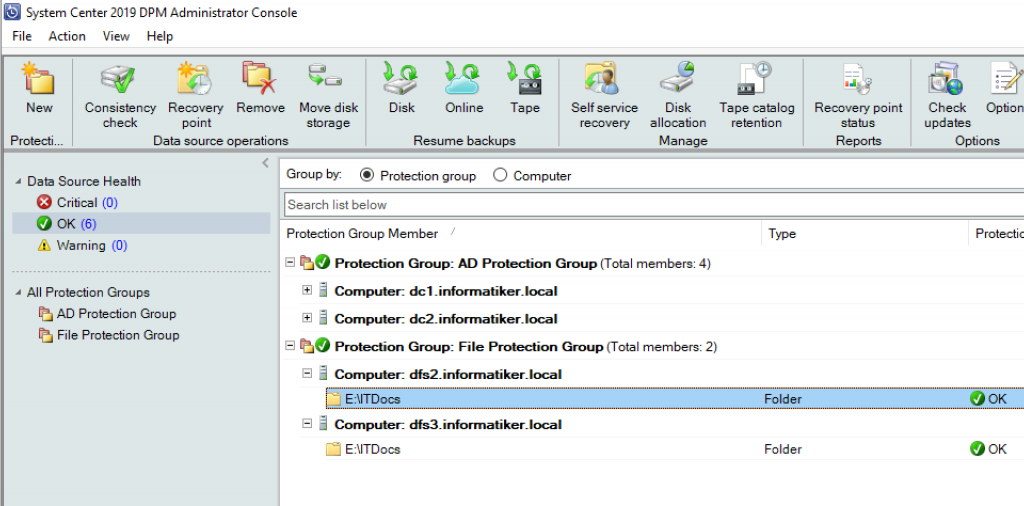
Task: Select E:\ITDocs under dfs3 computer
Action: click(372, 449)
